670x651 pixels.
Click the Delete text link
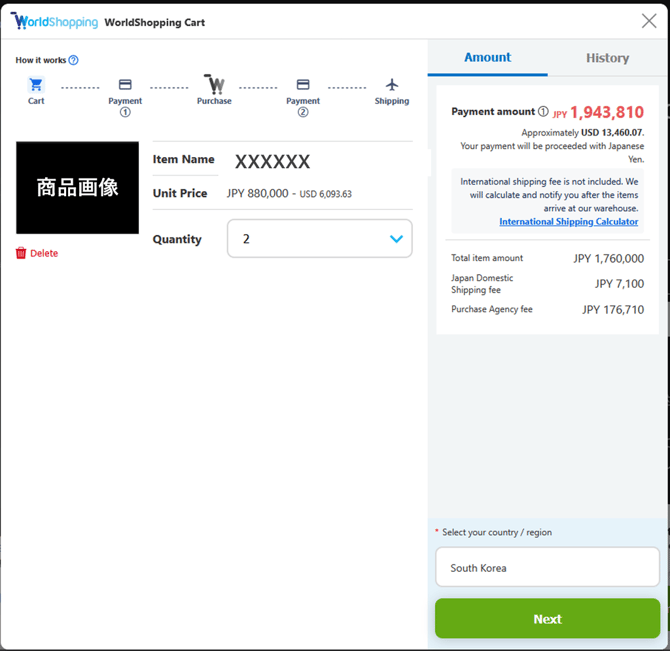pos(44,253)
